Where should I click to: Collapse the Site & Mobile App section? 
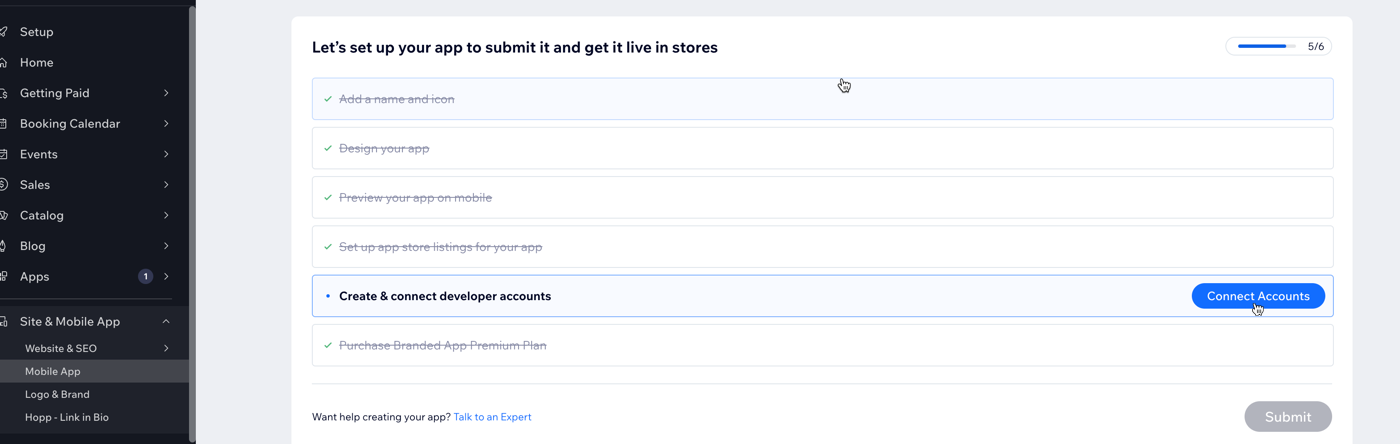coord(166,322)
